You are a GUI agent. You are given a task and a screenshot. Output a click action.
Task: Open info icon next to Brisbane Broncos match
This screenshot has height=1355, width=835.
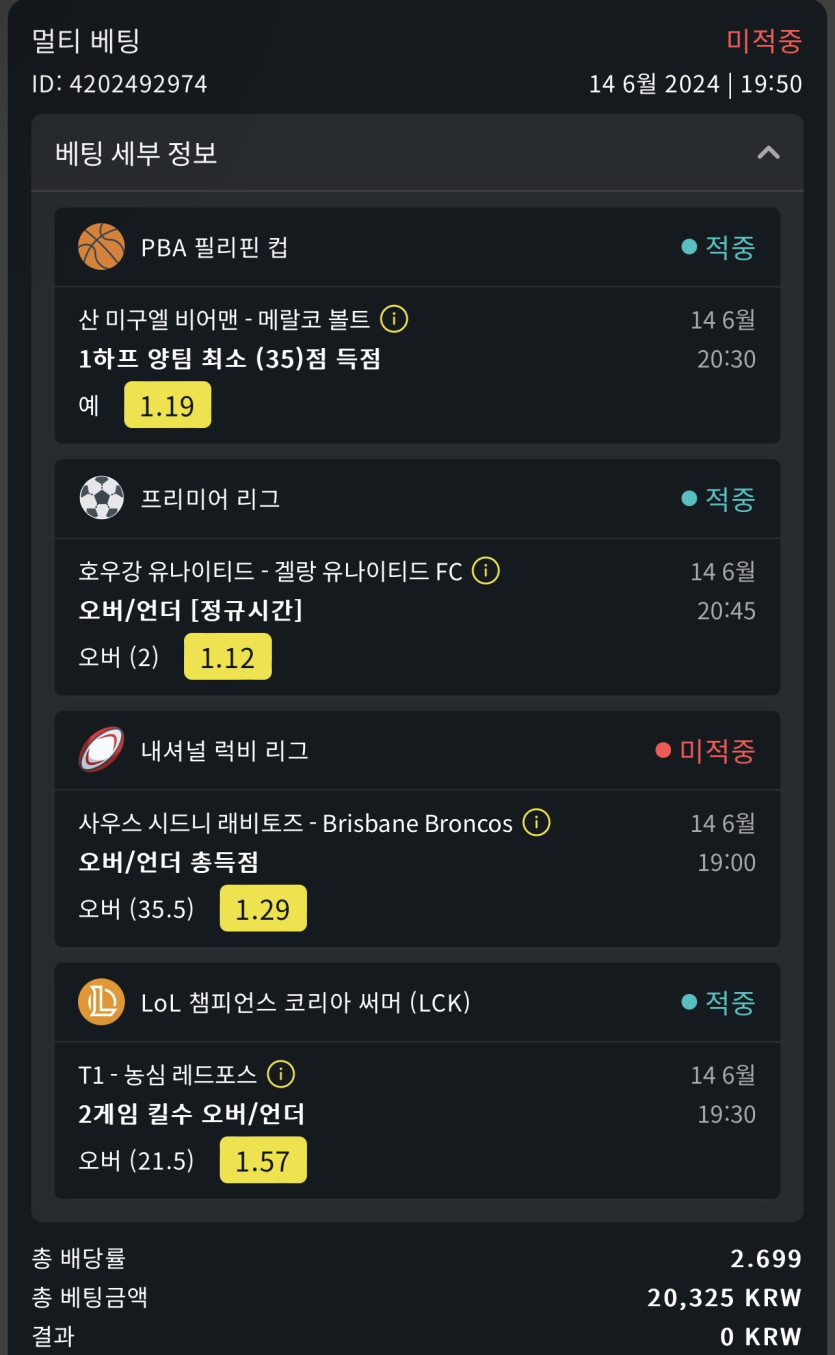[537, 823]
